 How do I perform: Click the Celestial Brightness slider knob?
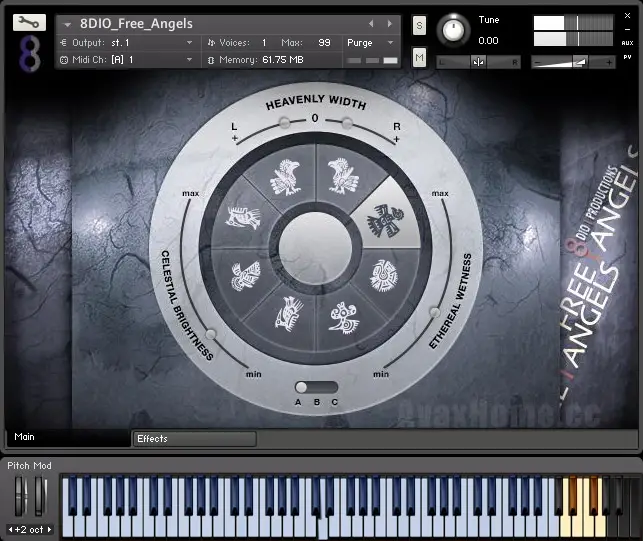[x=210, y=334]
